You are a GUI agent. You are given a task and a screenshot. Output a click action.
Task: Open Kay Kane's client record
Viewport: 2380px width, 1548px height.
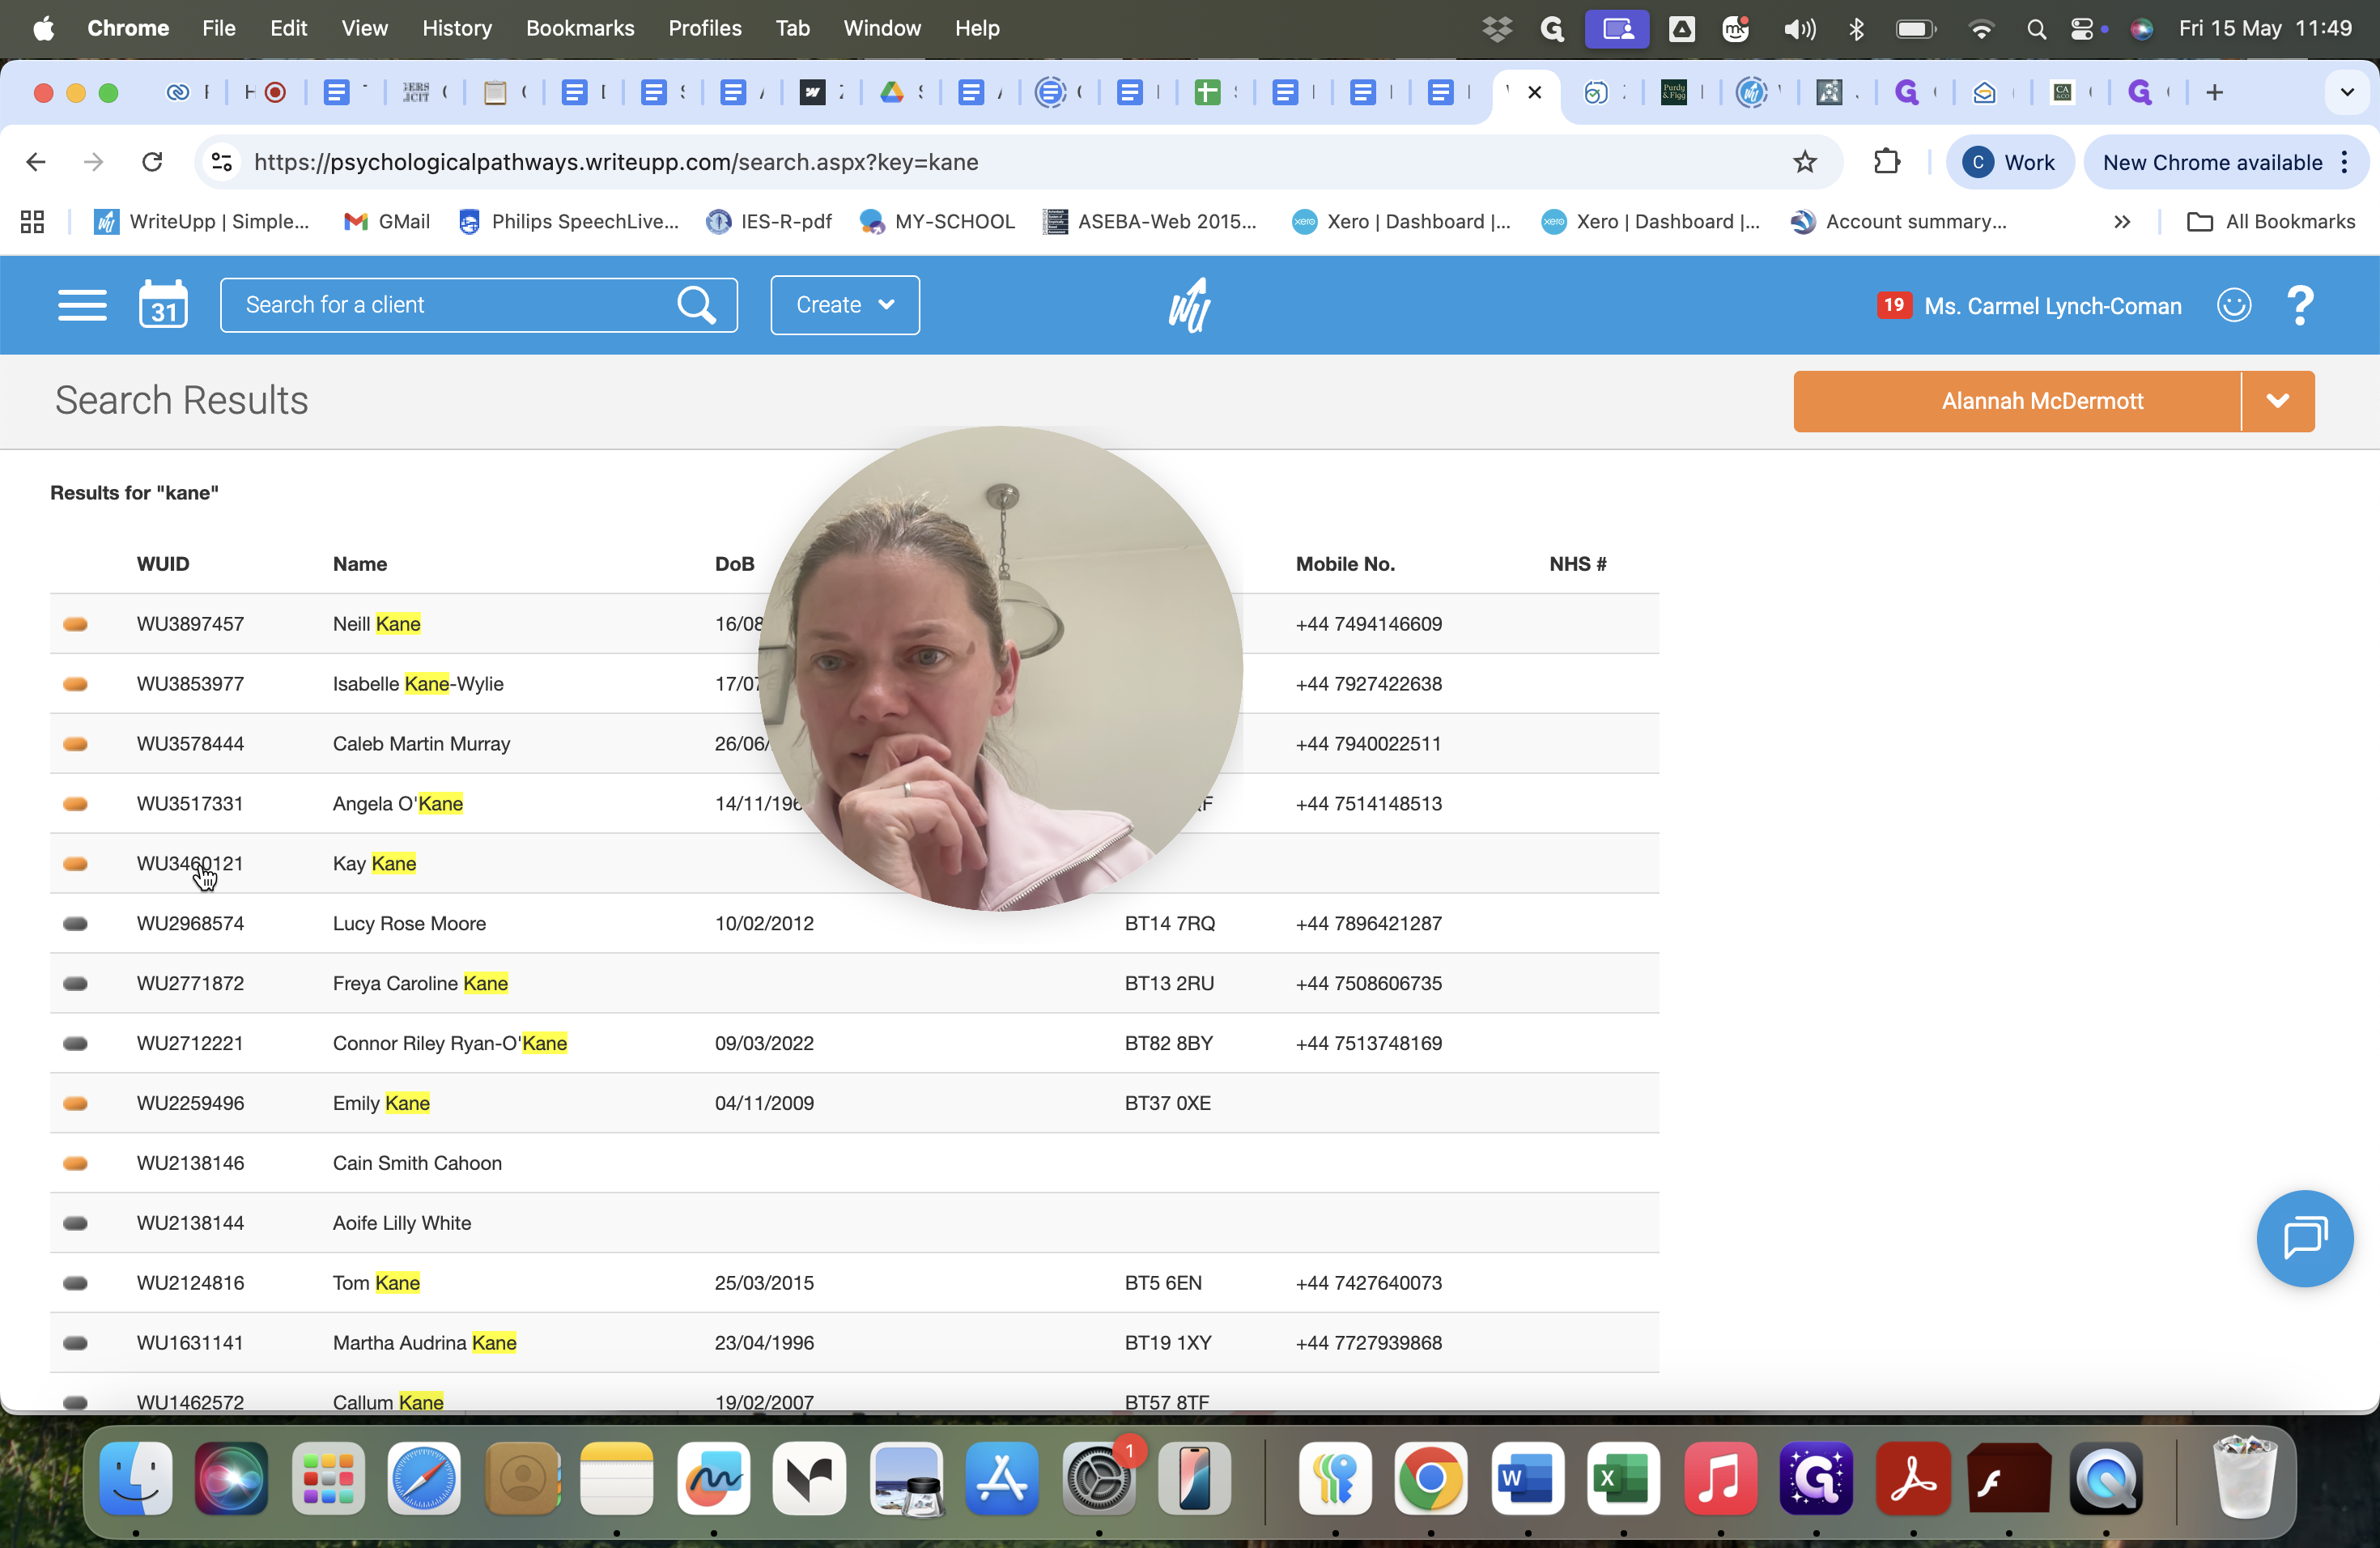click(x=374, y=863)
